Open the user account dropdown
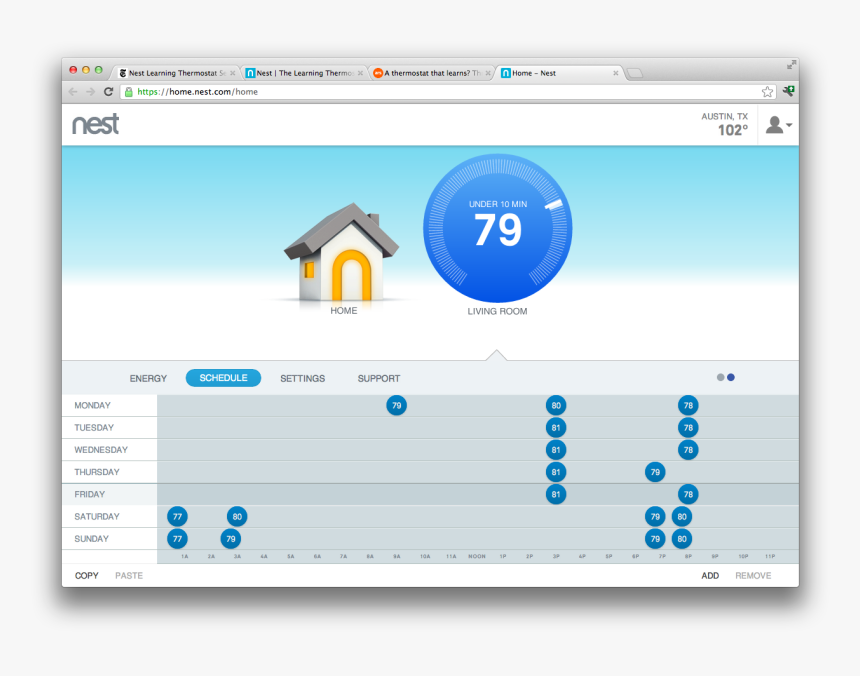This screenshot has height=676, width=860. click(x=778, y=125)
